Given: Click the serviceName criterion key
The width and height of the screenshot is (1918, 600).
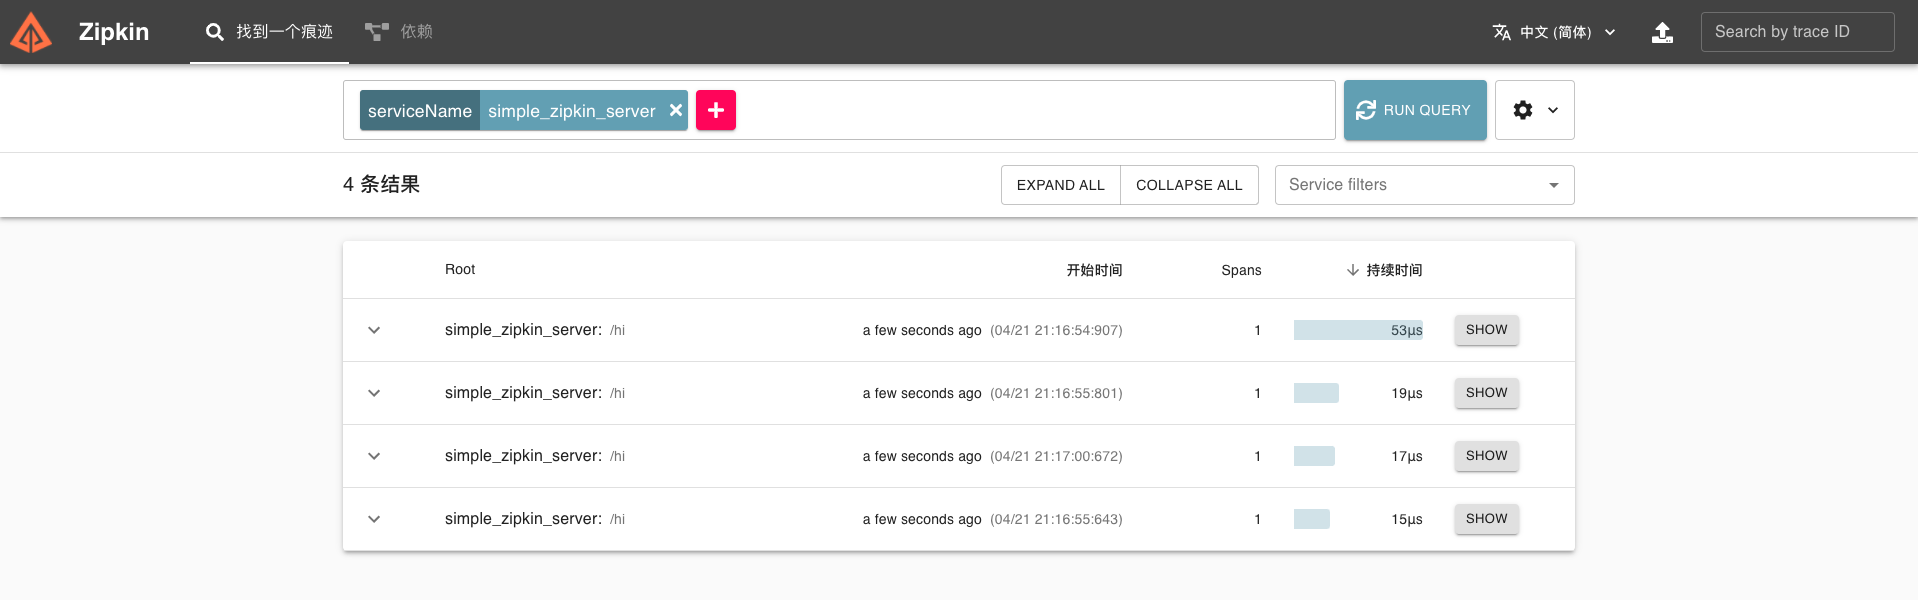Looking at the screenshot, I should 420,111.
